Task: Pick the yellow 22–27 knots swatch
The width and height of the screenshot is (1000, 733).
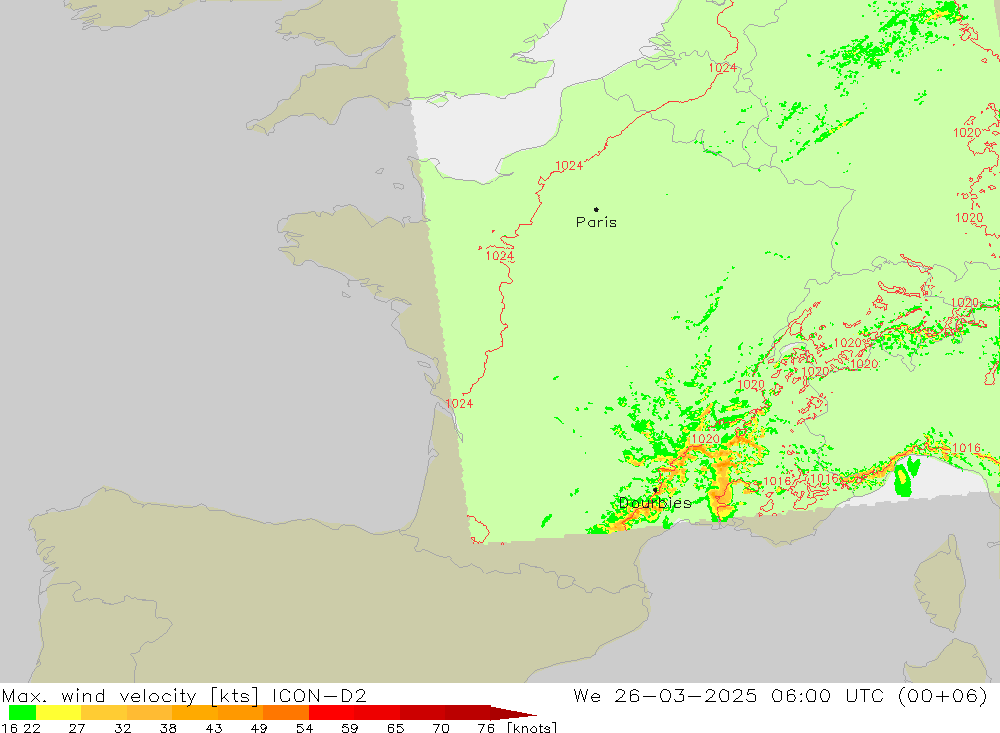Action: [x=59, y=713]
